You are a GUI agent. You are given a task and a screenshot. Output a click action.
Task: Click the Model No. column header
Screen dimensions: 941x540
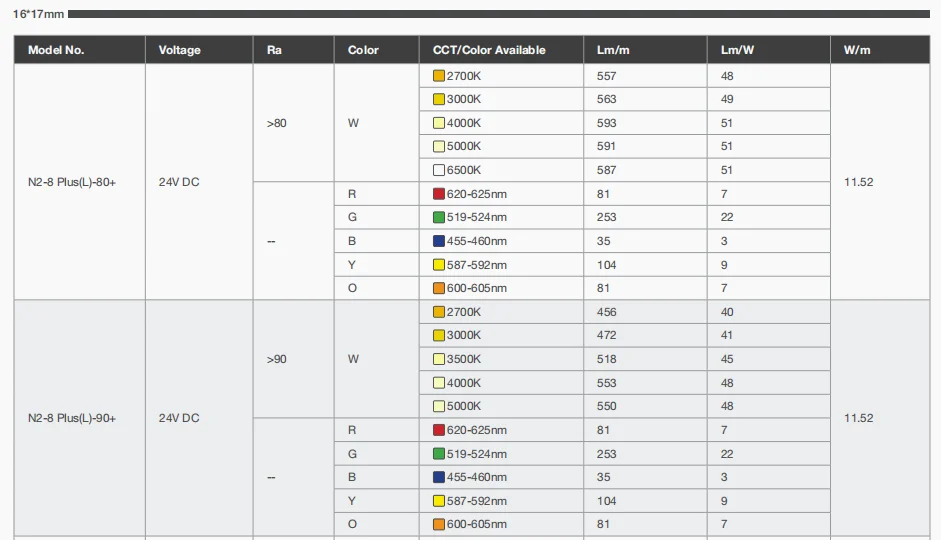pyautogui.click(x=56, y=50)
